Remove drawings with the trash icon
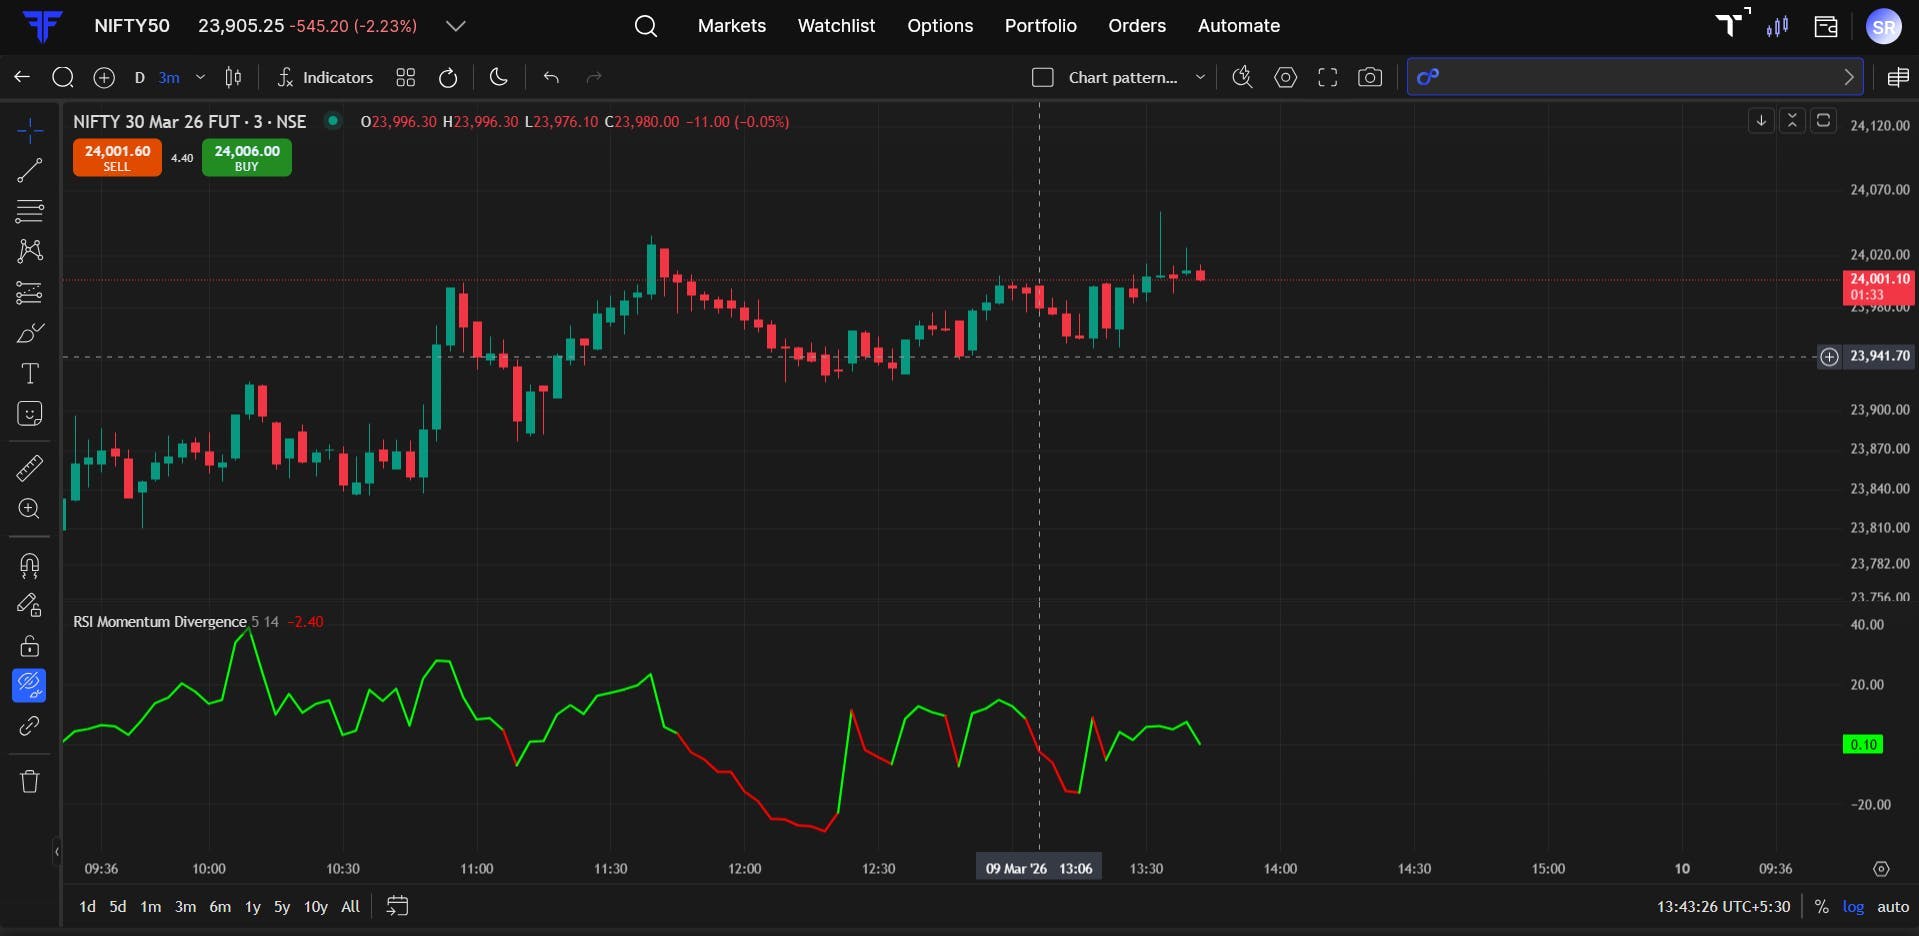 pos(30,781)
